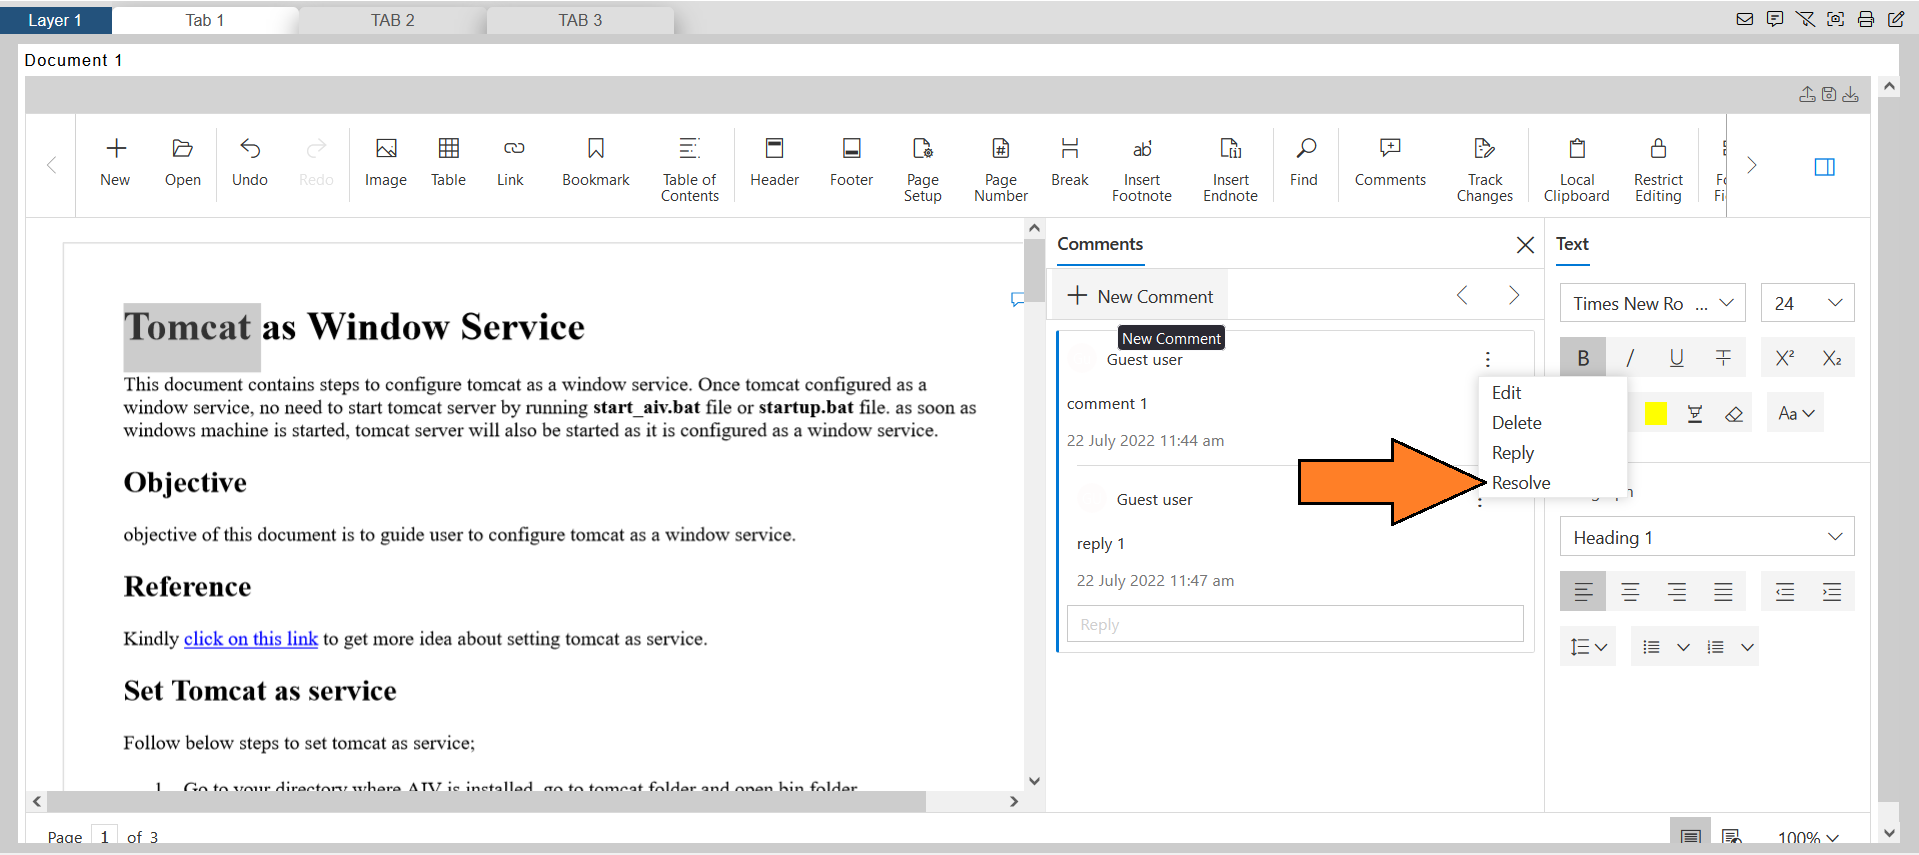This screenshot has width=1919, height=855.
Task: Click the clear filter icon
Action: [x=1805, y=19]
